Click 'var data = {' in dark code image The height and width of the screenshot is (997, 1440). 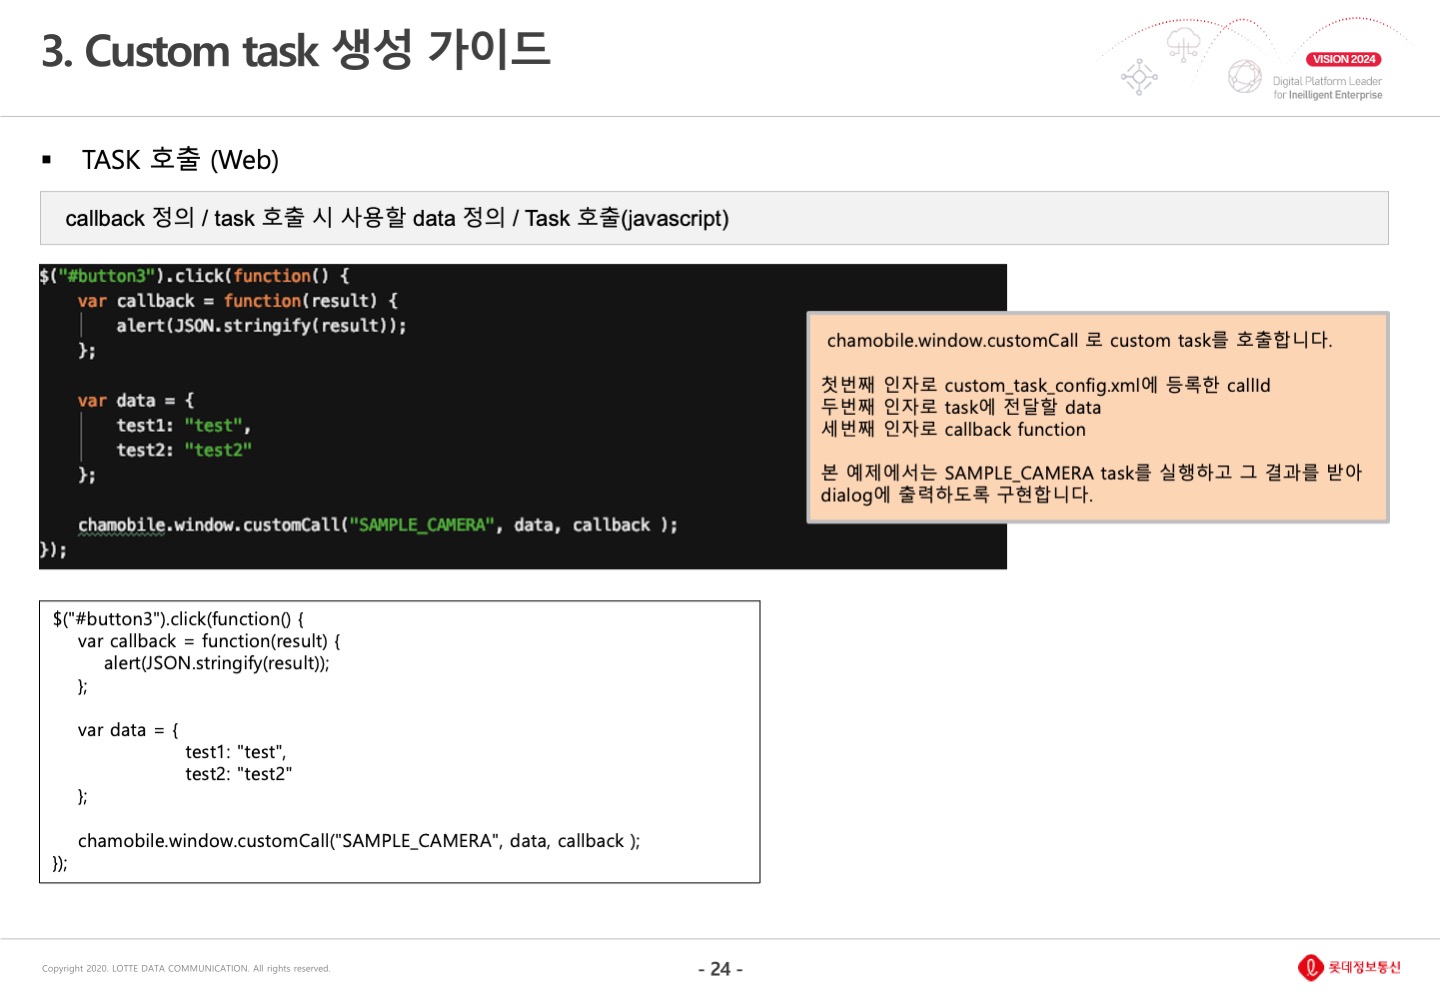[x=136, y=401]
